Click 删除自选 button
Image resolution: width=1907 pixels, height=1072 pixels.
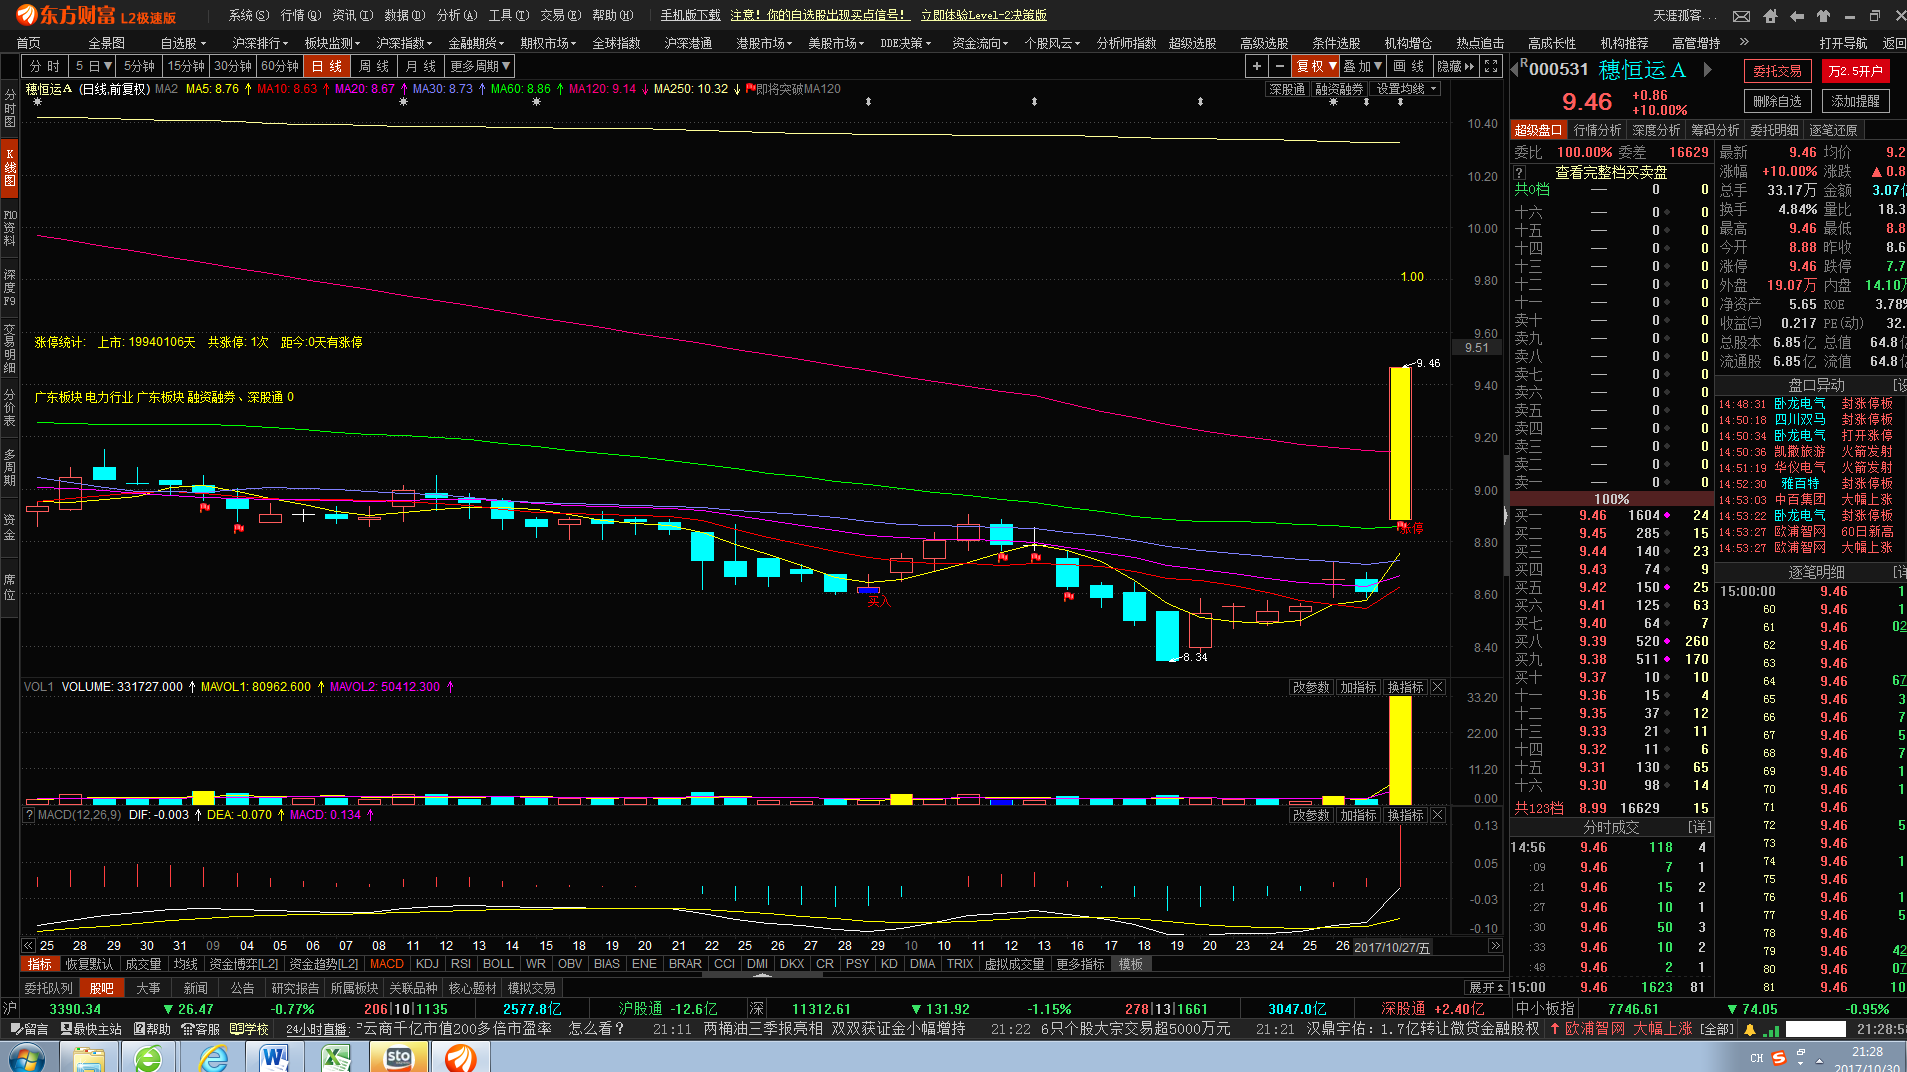(1777, 101)
